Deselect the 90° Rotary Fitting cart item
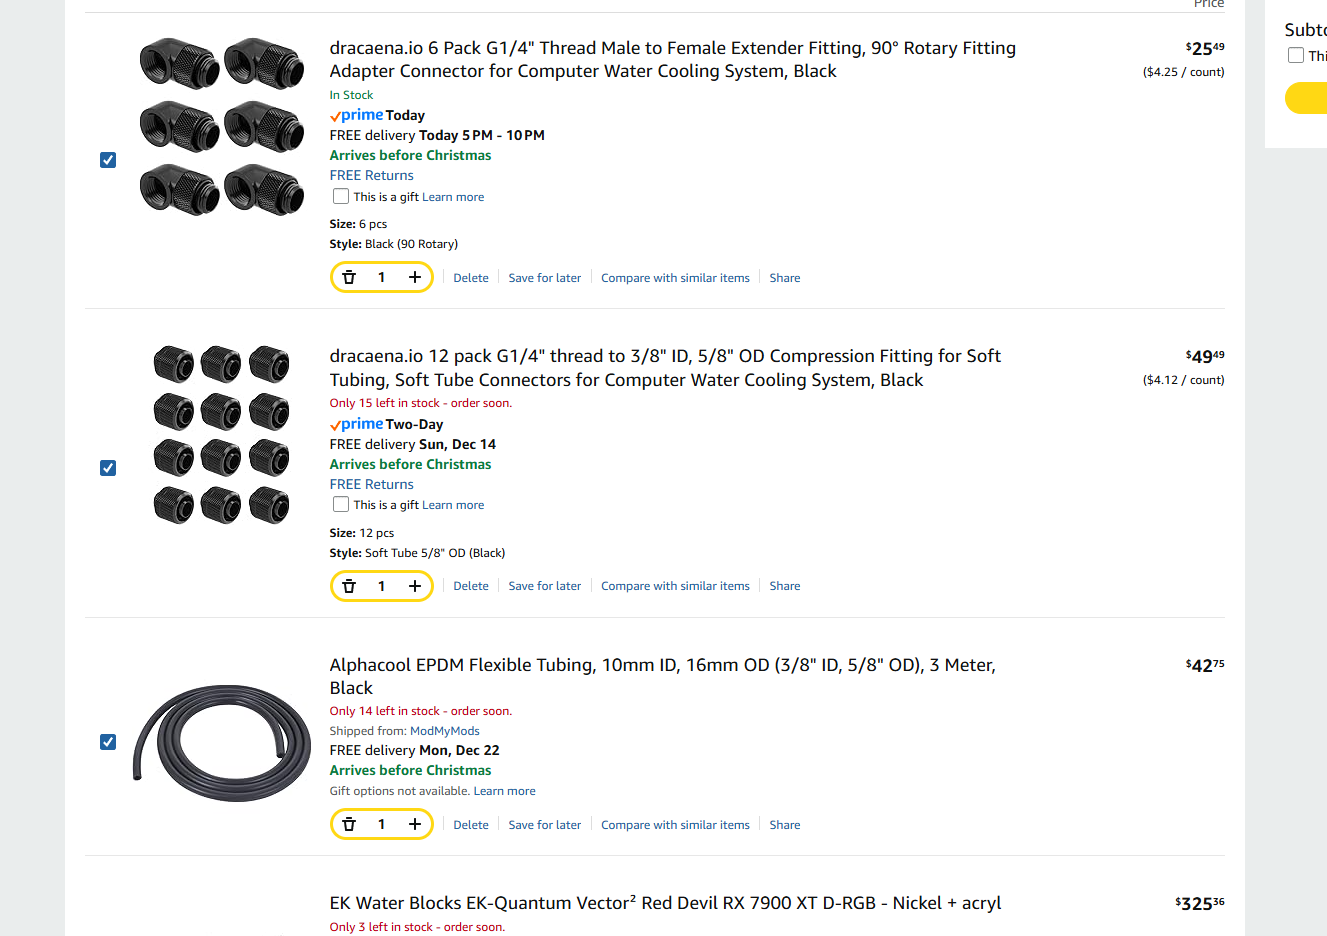This screenshot has width=1327, height=936. [x=108, y=160]
